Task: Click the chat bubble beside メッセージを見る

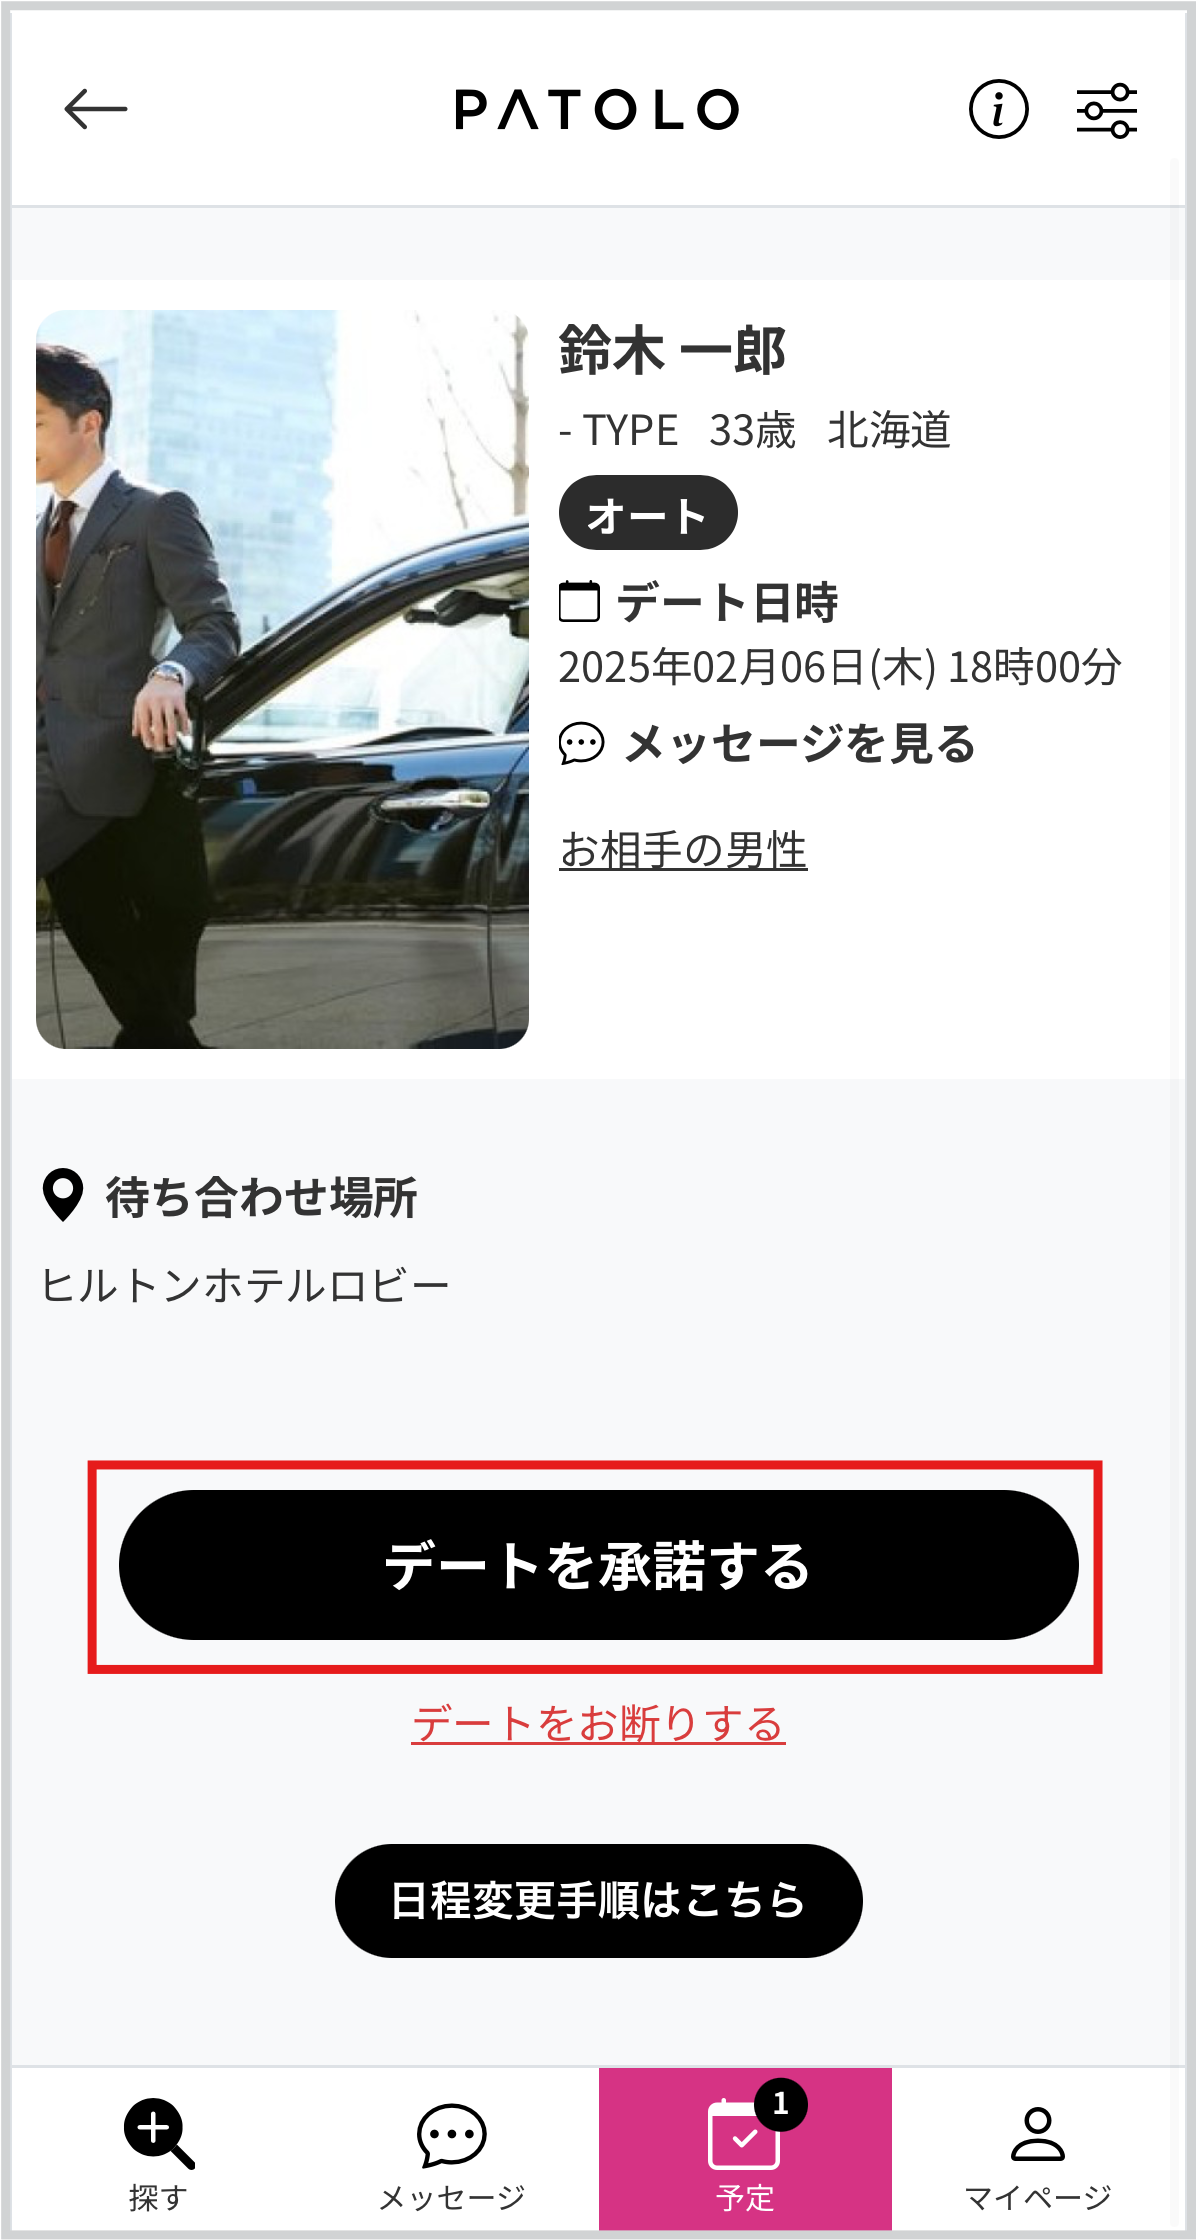Action: click(581, 743)
